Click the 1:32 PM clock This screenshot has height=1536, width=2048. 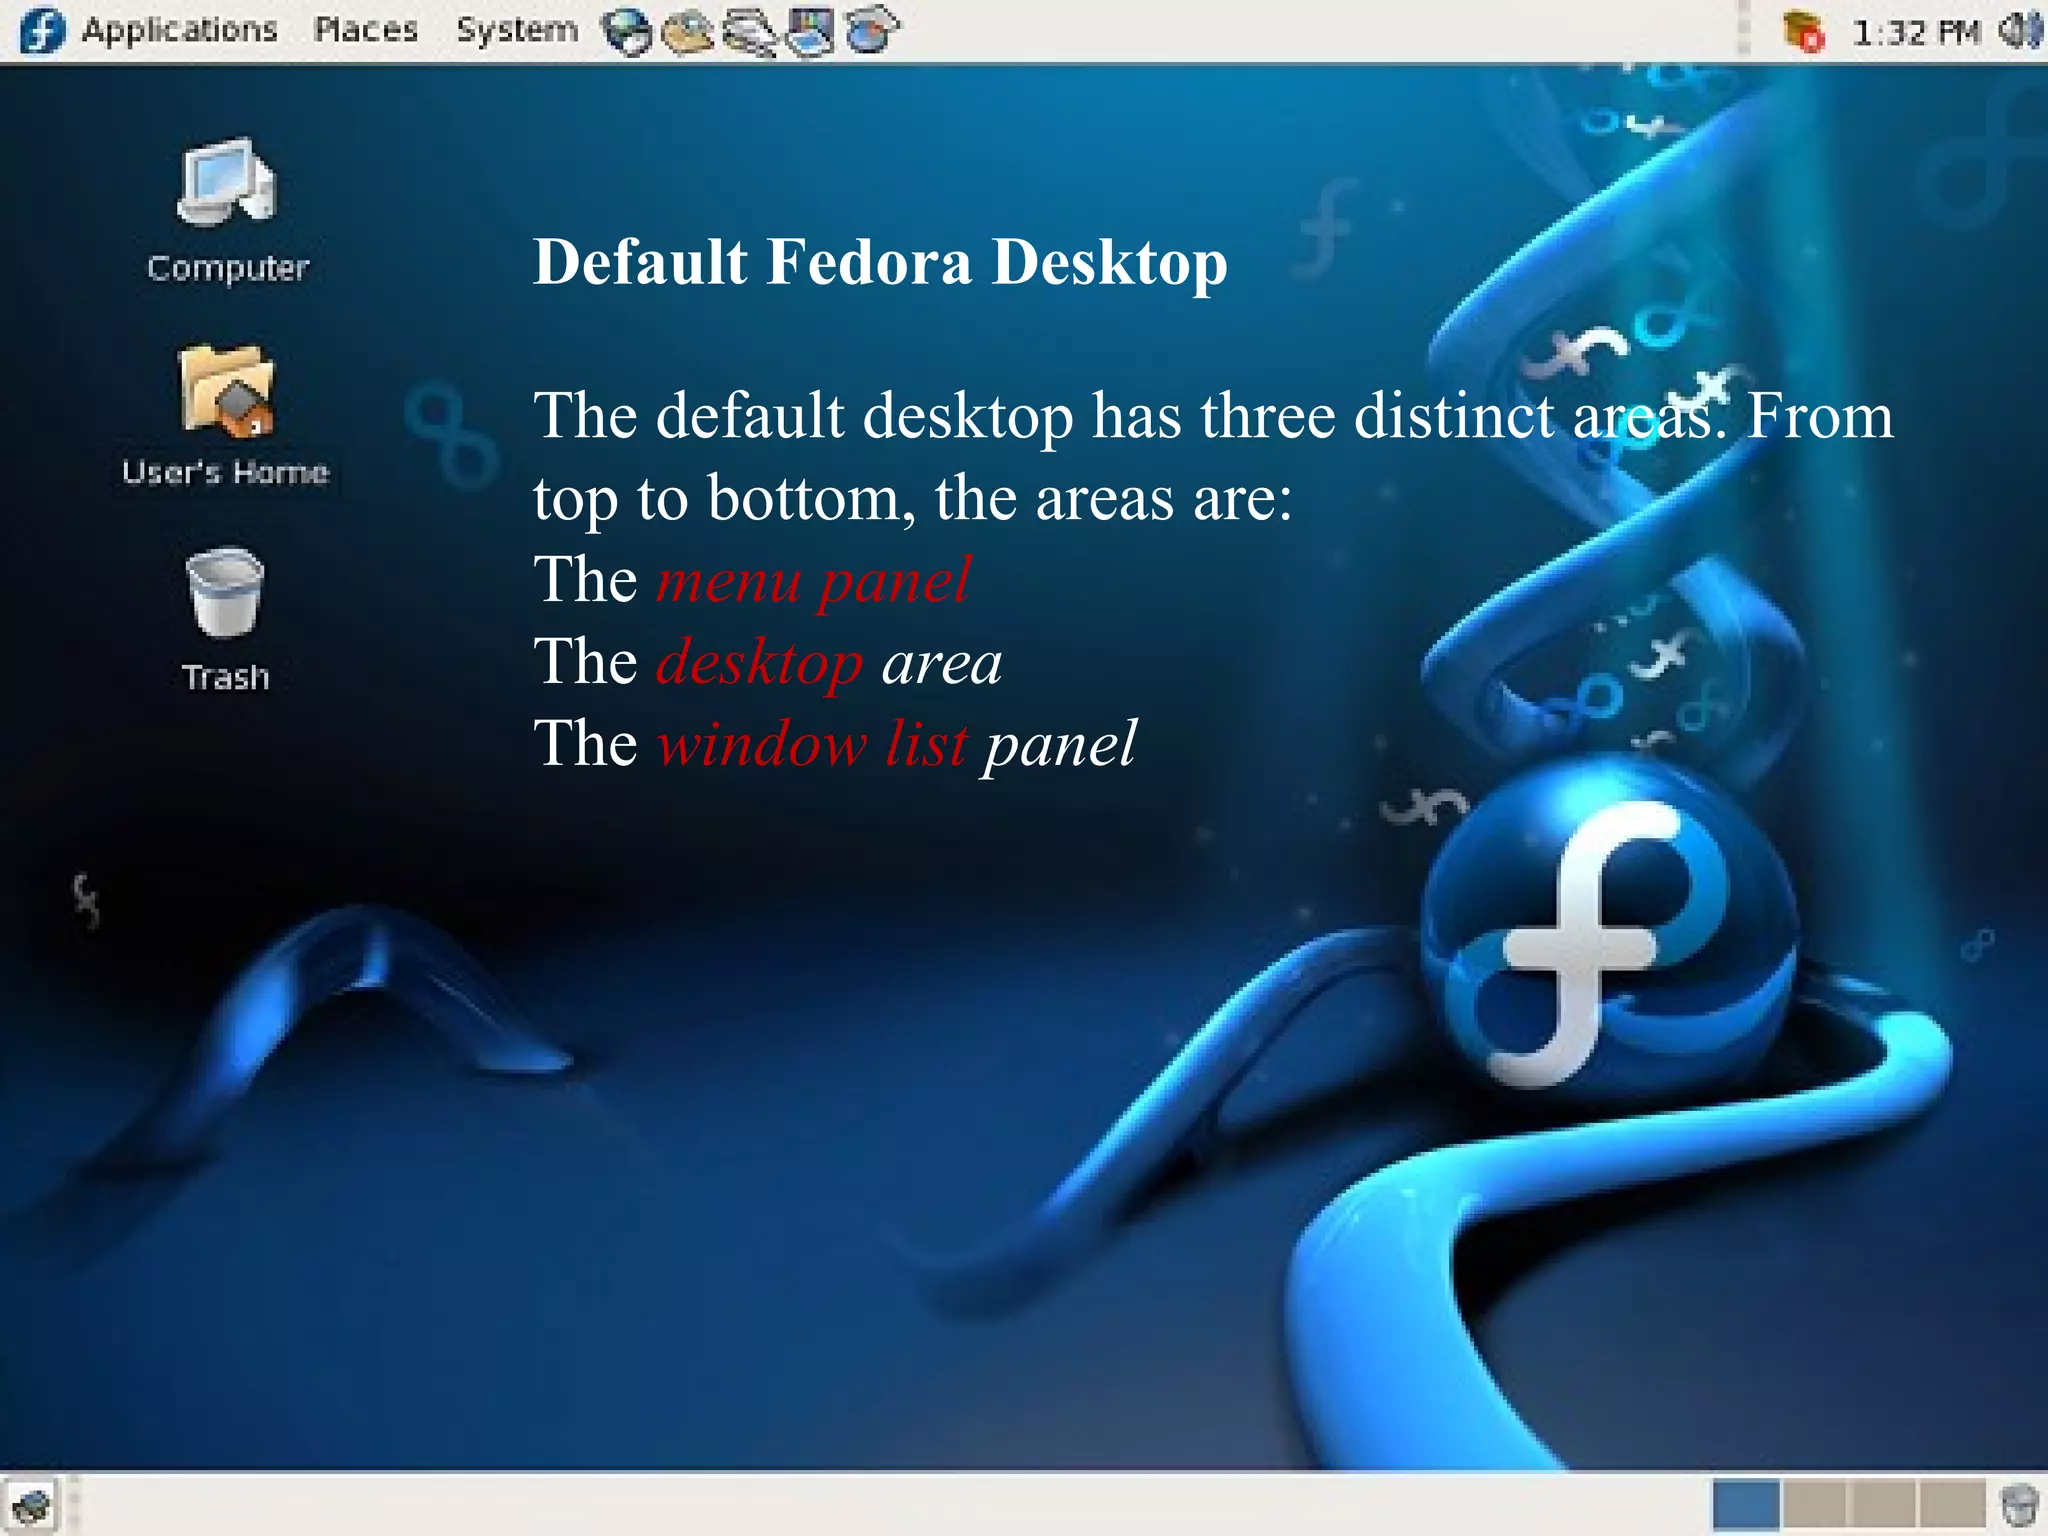(1915, 33)
